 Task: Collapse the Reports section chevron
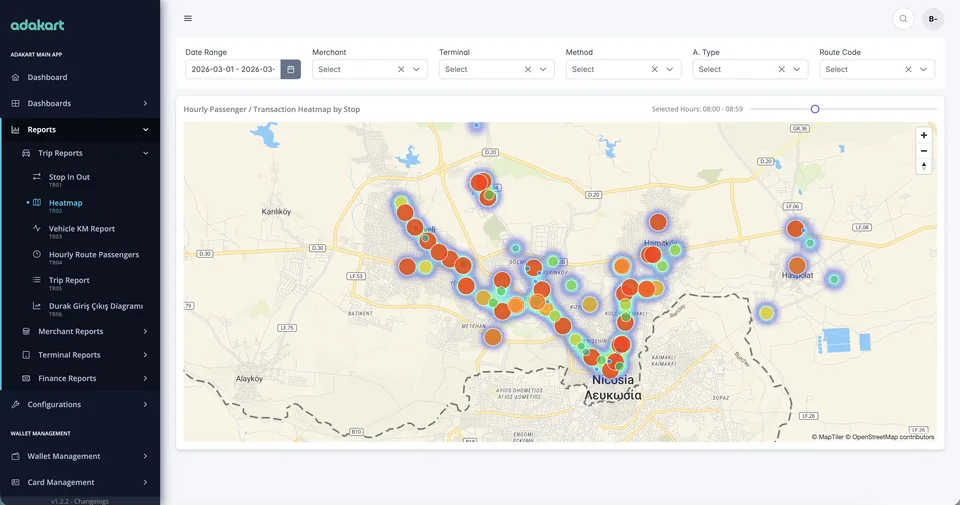145,130
